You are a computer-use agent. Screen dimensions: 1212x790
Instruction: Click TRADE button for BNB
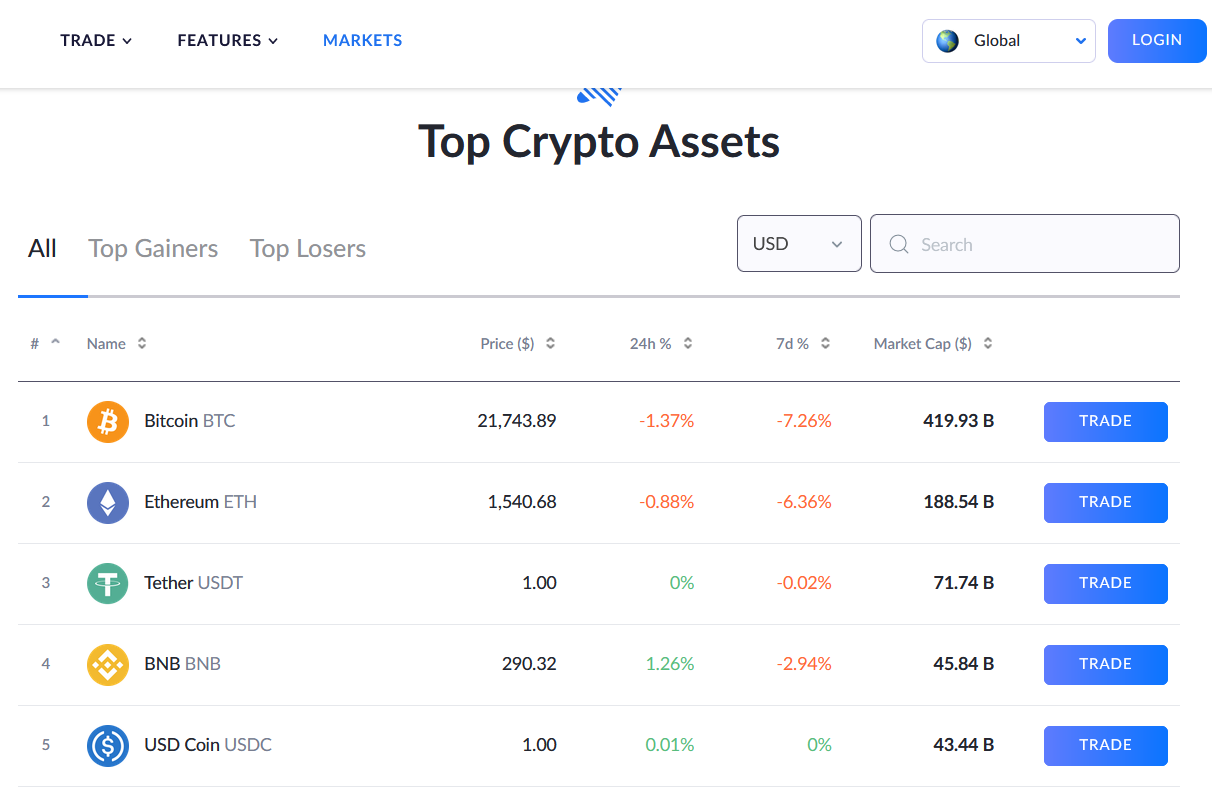pyautogui.click(x=1106, y=665)
